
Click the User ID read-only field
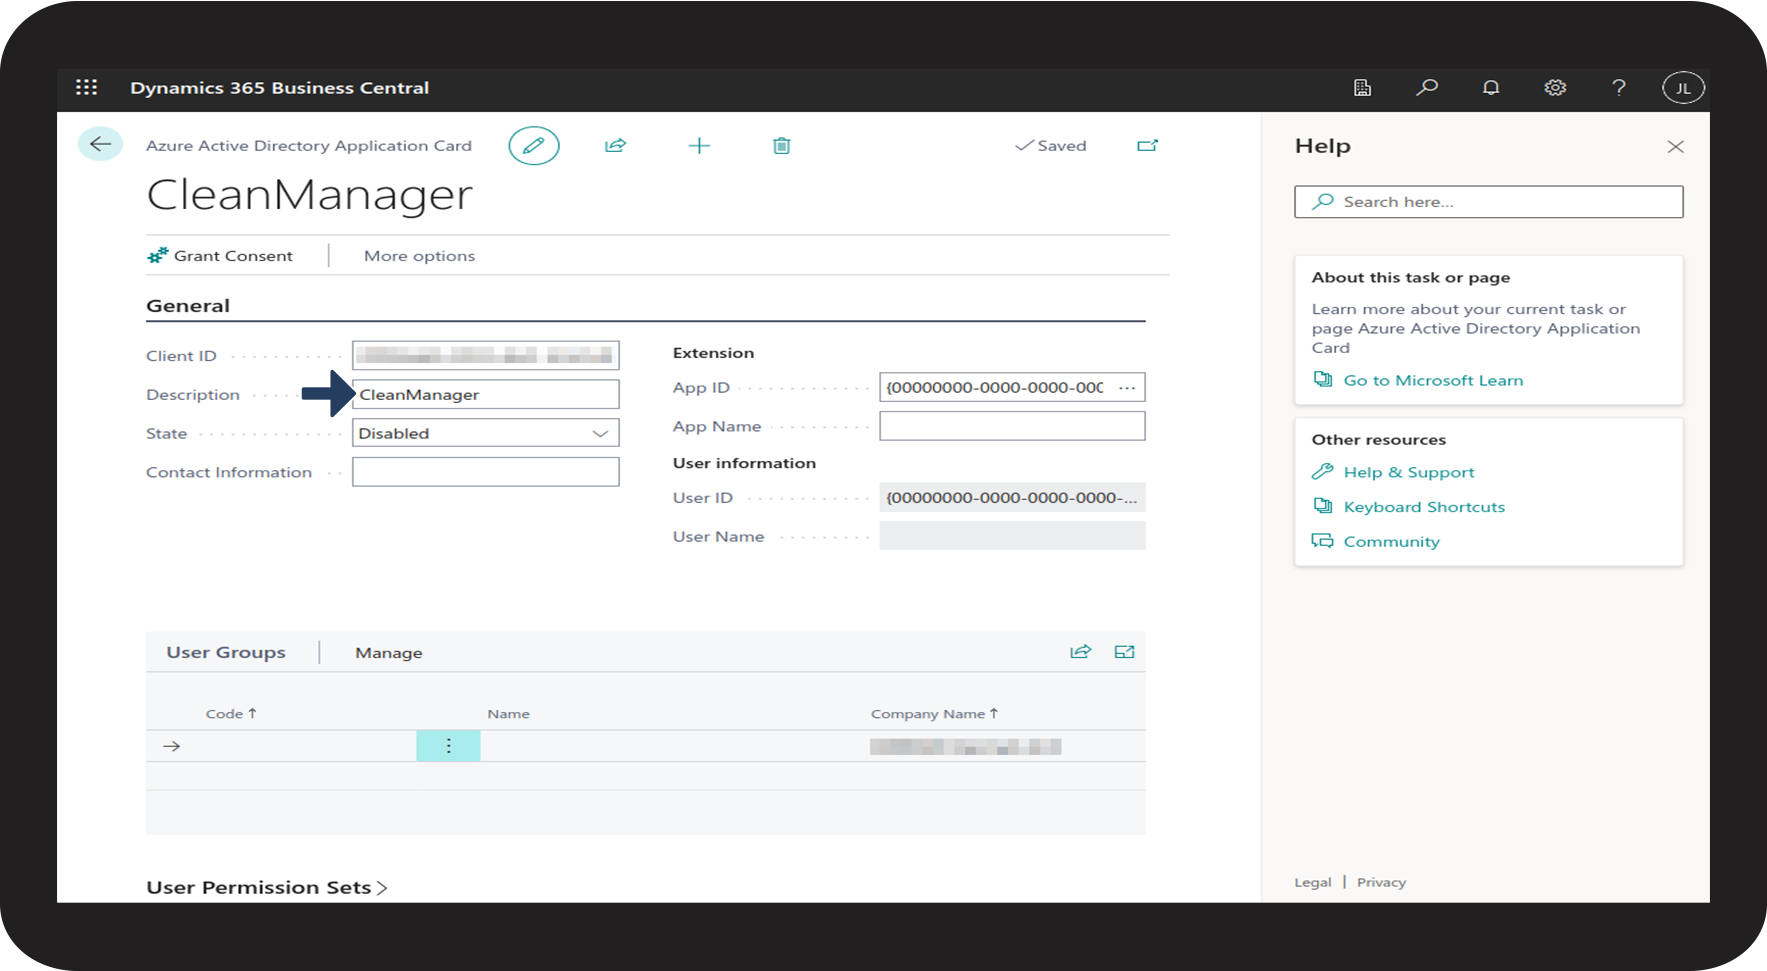tap(1012, 497)
